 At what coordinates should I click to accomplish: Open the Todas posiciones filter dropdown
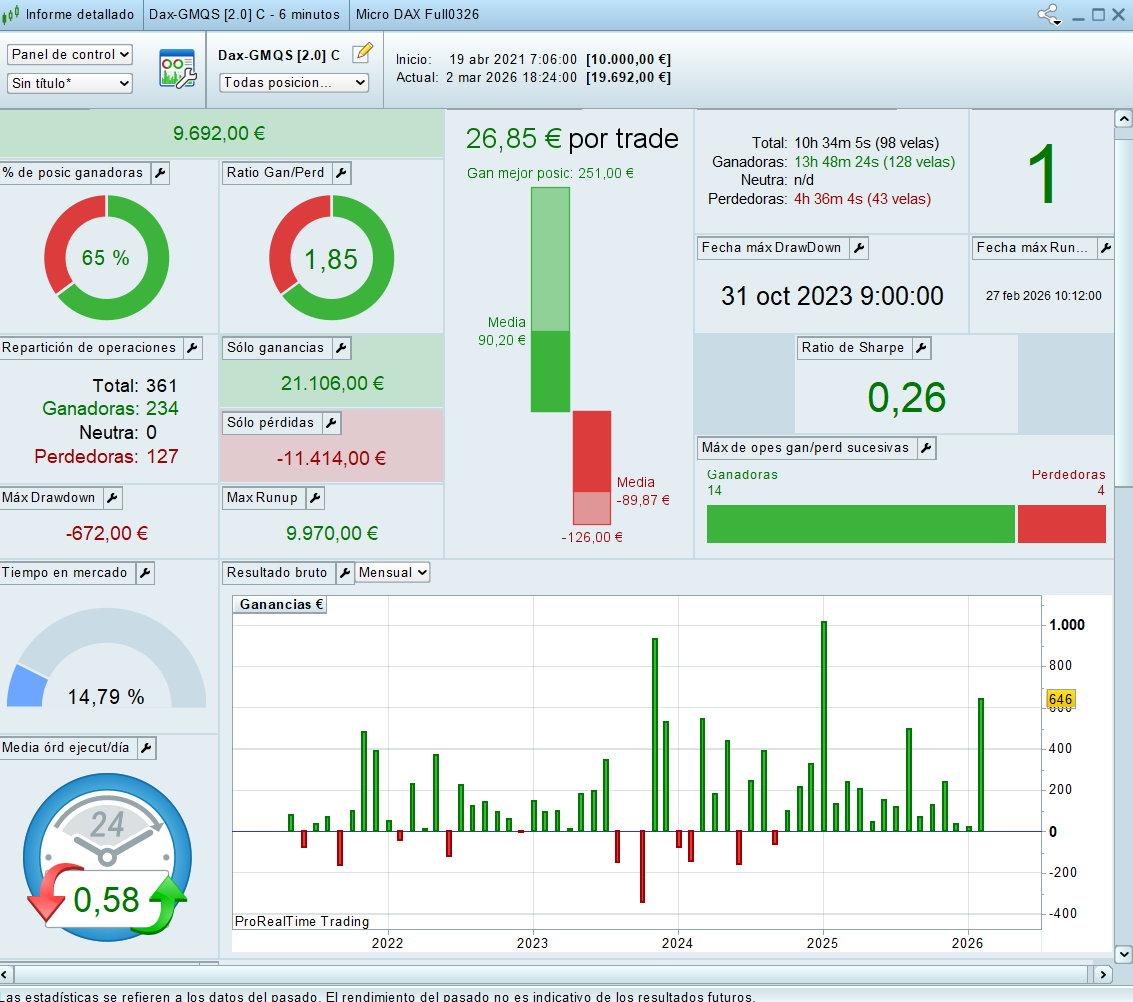point(294,83)
